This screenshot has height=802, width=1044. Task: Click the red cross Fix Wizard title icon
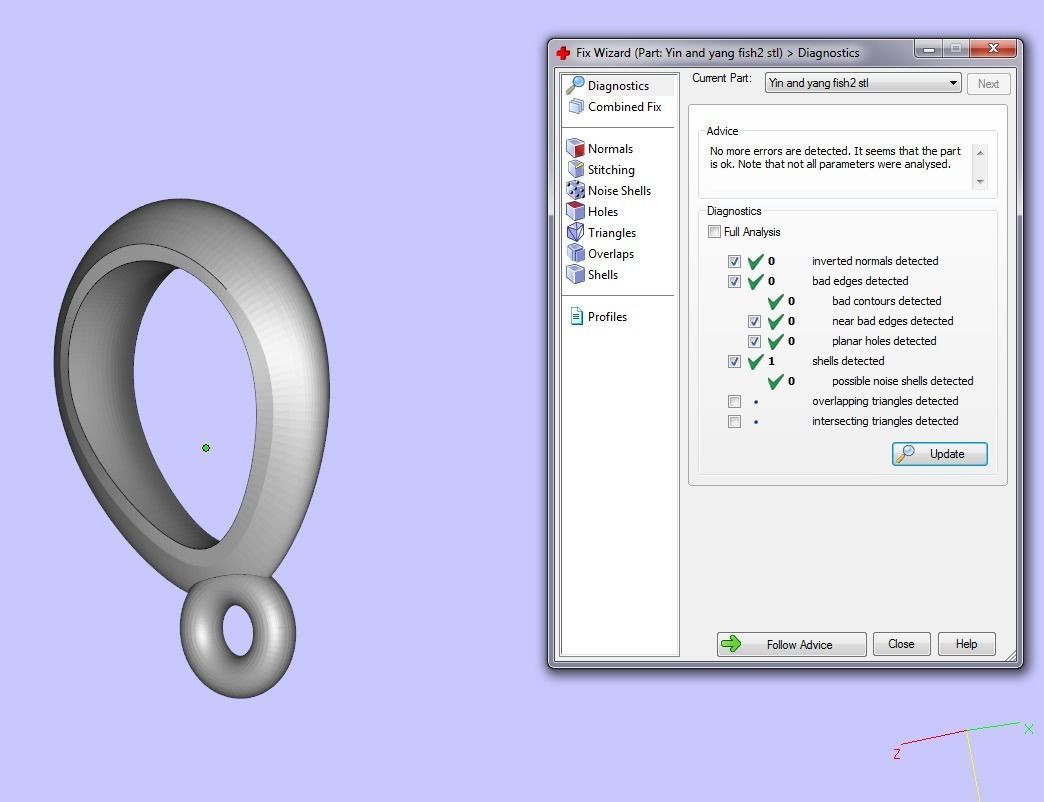(x=563, y=53)
